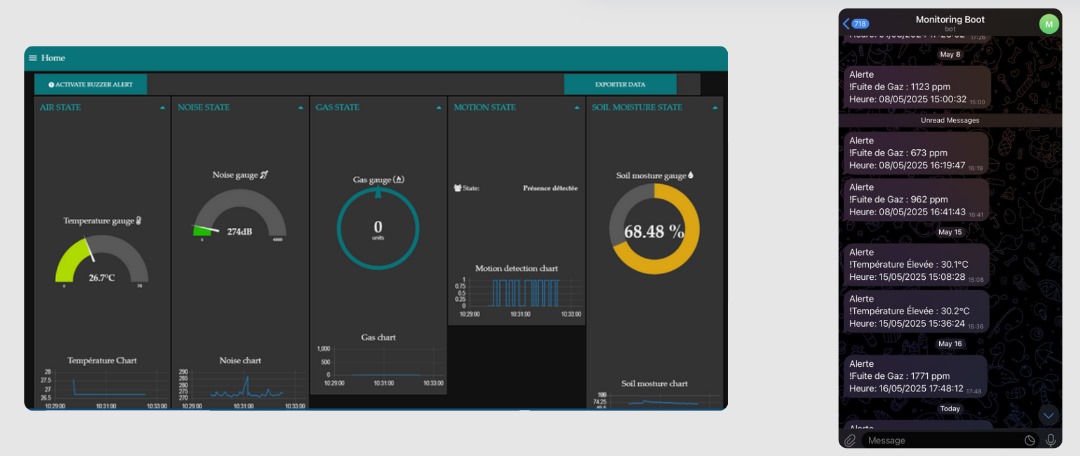Screen dimensions: 1080x456
Task: Click the ACTIVATE BUZZER ALERT button
Action: tap(91, 85)
